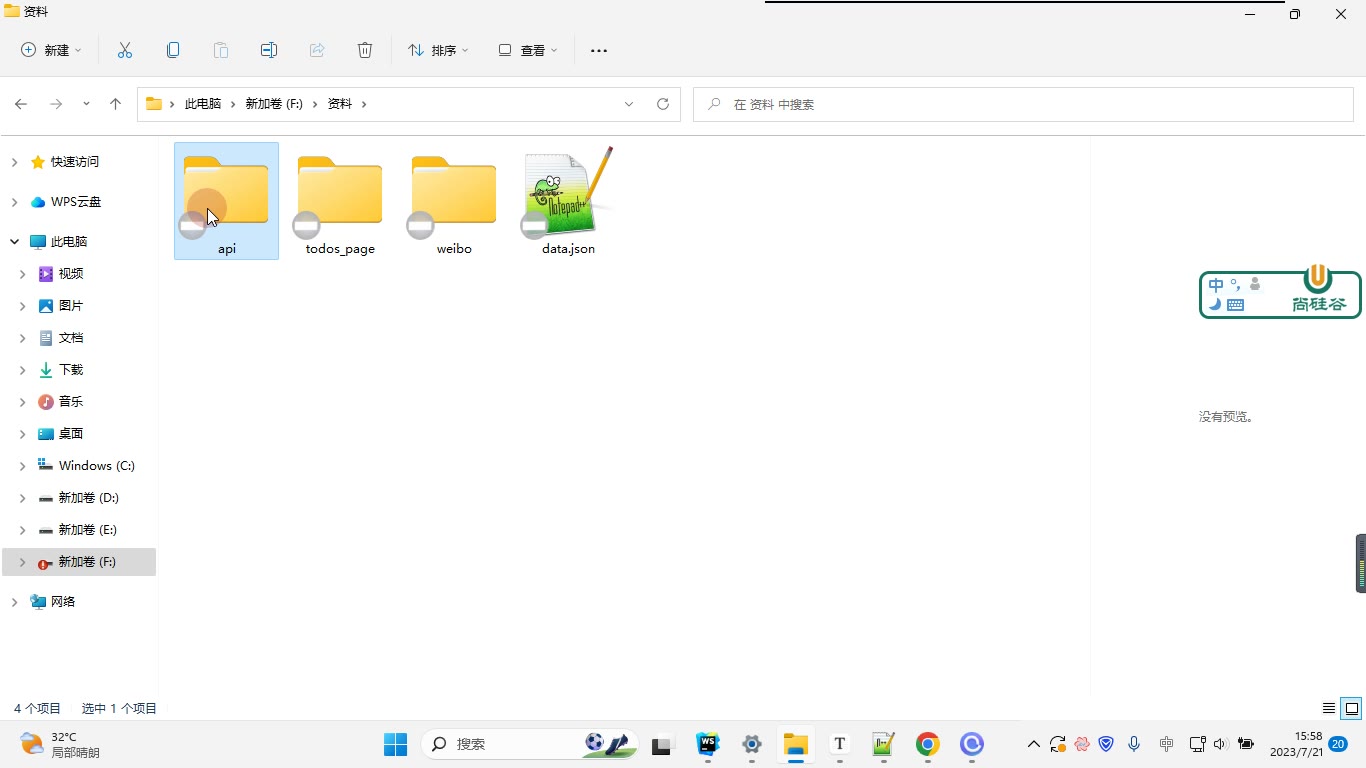The height and width of the screenshot is (768, 1366).
Task: Collapse the 此电脑 tree node
Action: coord(14,241)
